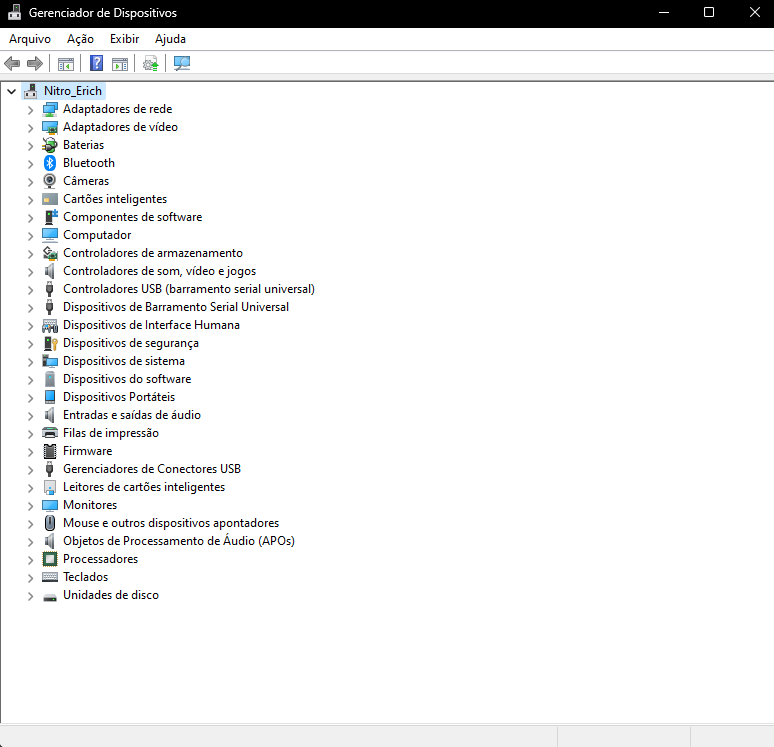Expand Entradas e saídas de áudio chevron

pos(31,416)
